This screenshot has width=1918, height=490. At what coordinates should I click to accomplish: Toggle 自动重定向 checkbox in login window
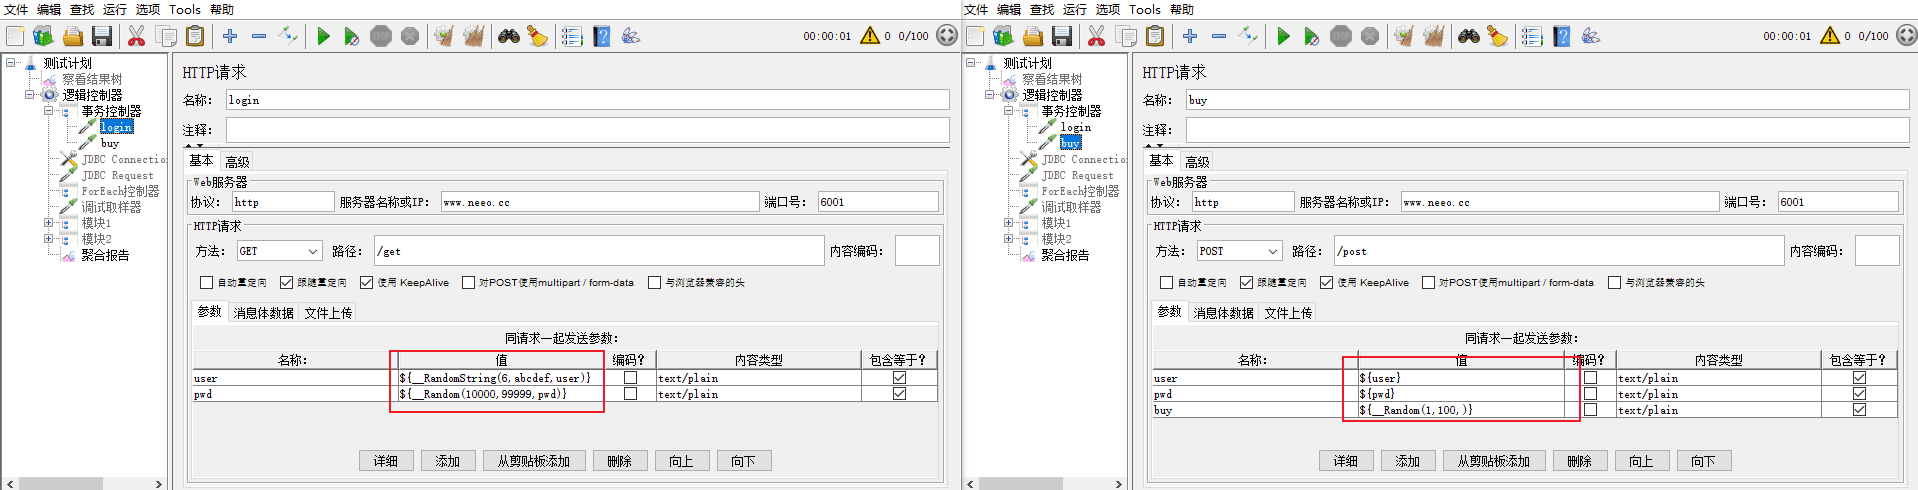tap(207, 282)
